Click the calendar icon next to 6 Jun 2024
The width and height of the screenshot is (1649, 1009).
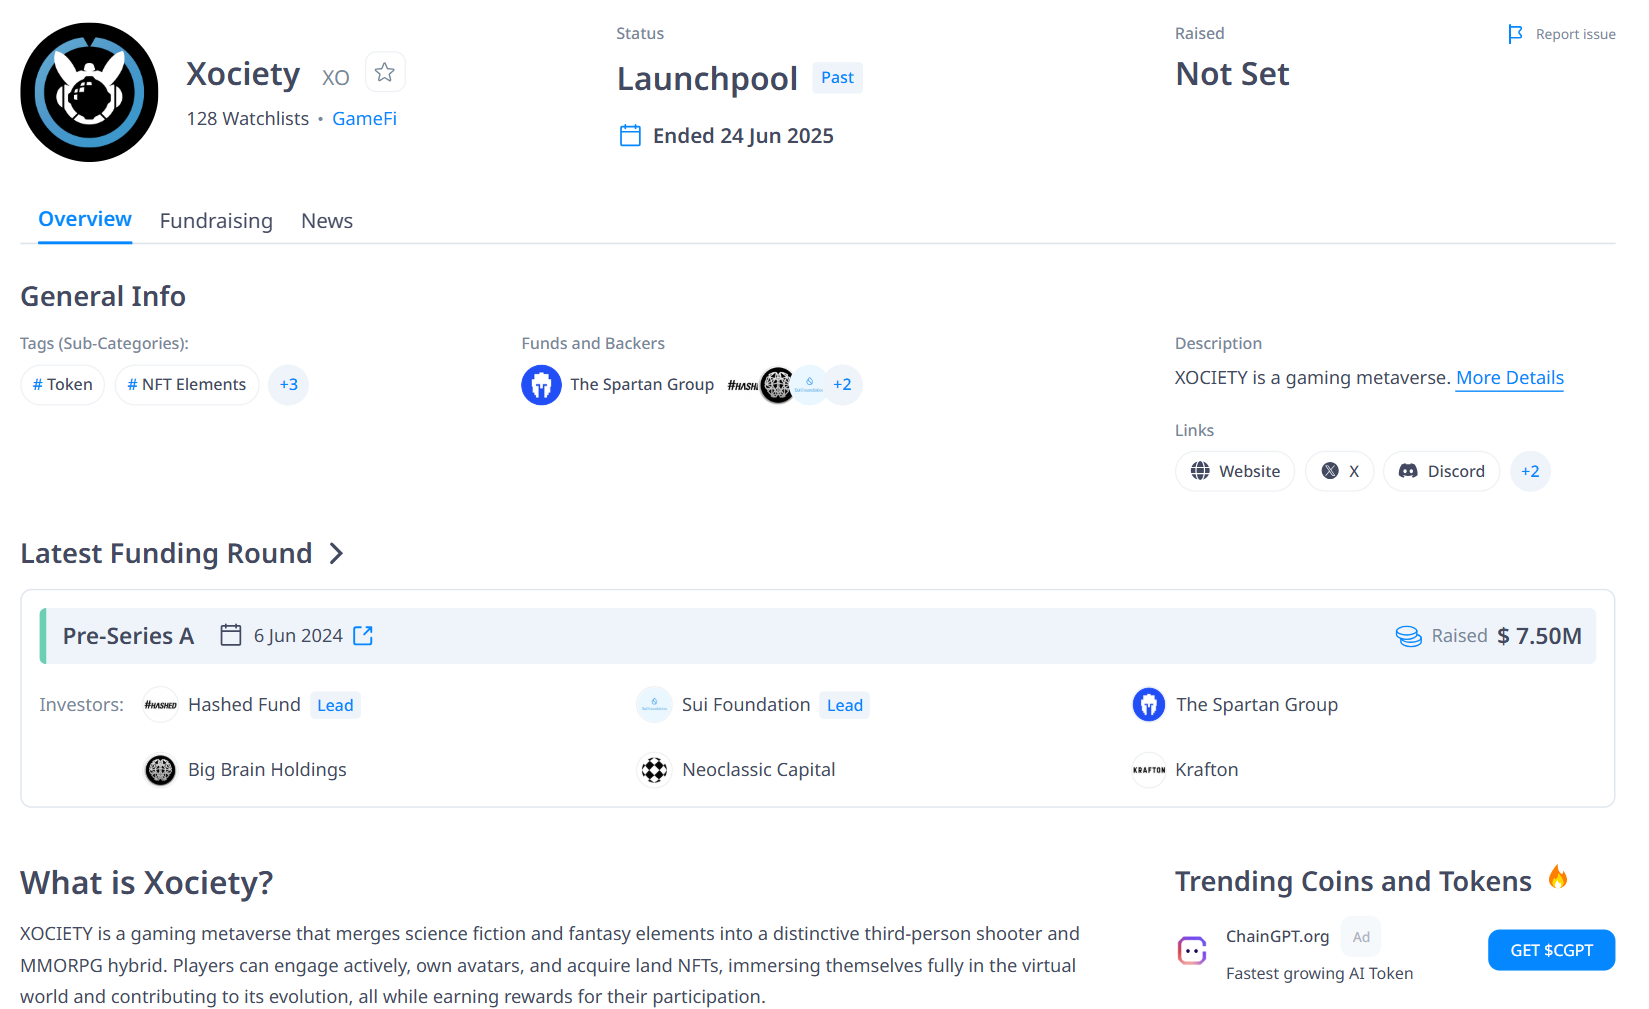pyautogui.click(x=231, y=635)
